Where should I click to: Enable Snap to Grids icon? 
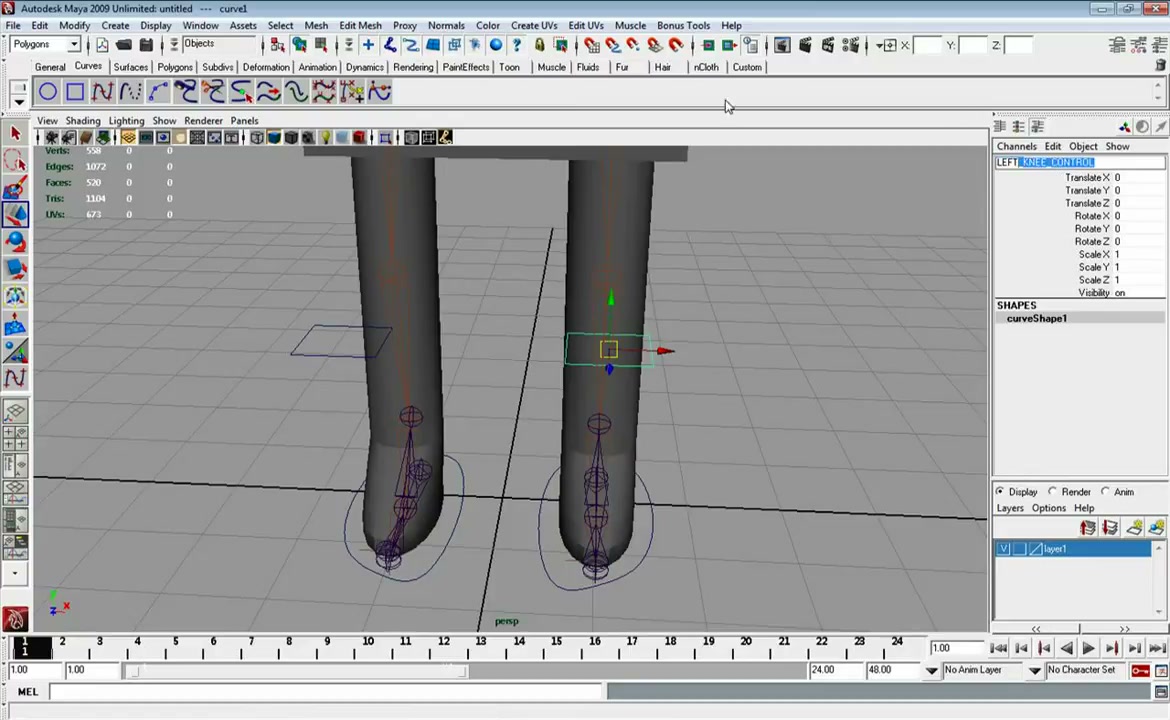click(592, 46)
